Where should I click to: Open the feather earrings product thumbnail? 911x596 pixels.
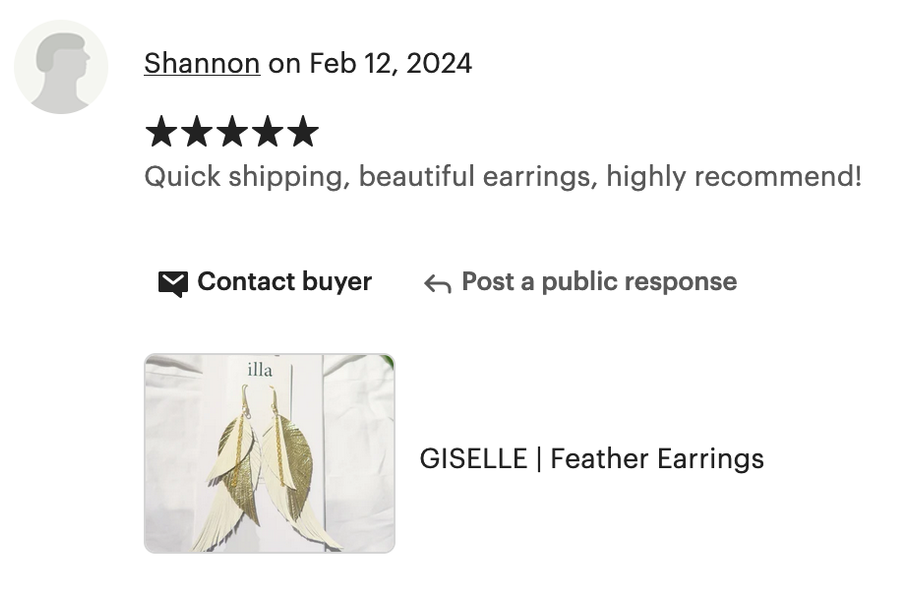point(270,453)
